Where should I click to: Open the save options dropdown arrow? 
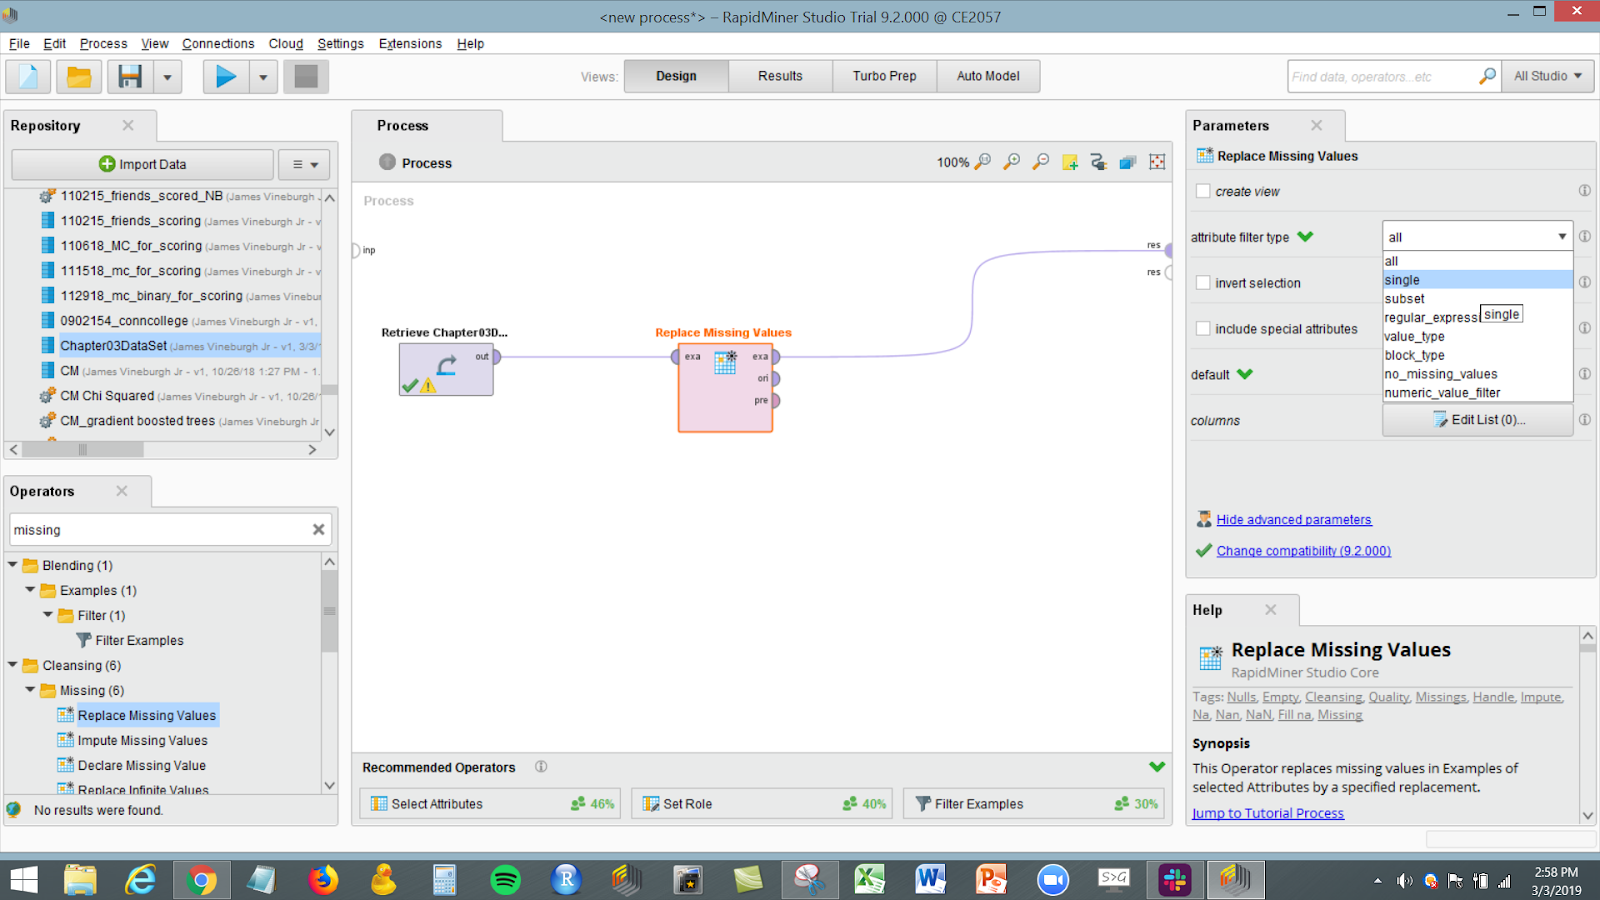tap(167, 77)
